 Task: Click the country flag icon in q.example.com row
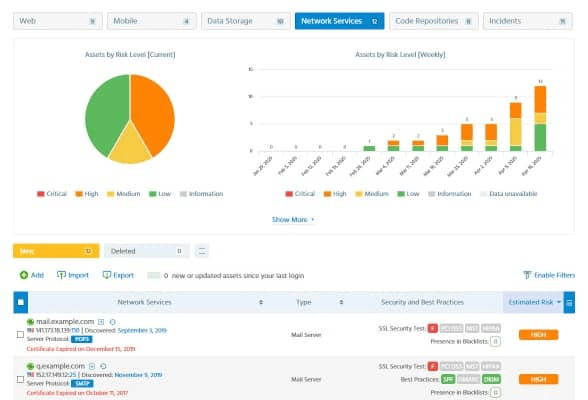click(x=30, y=375)
